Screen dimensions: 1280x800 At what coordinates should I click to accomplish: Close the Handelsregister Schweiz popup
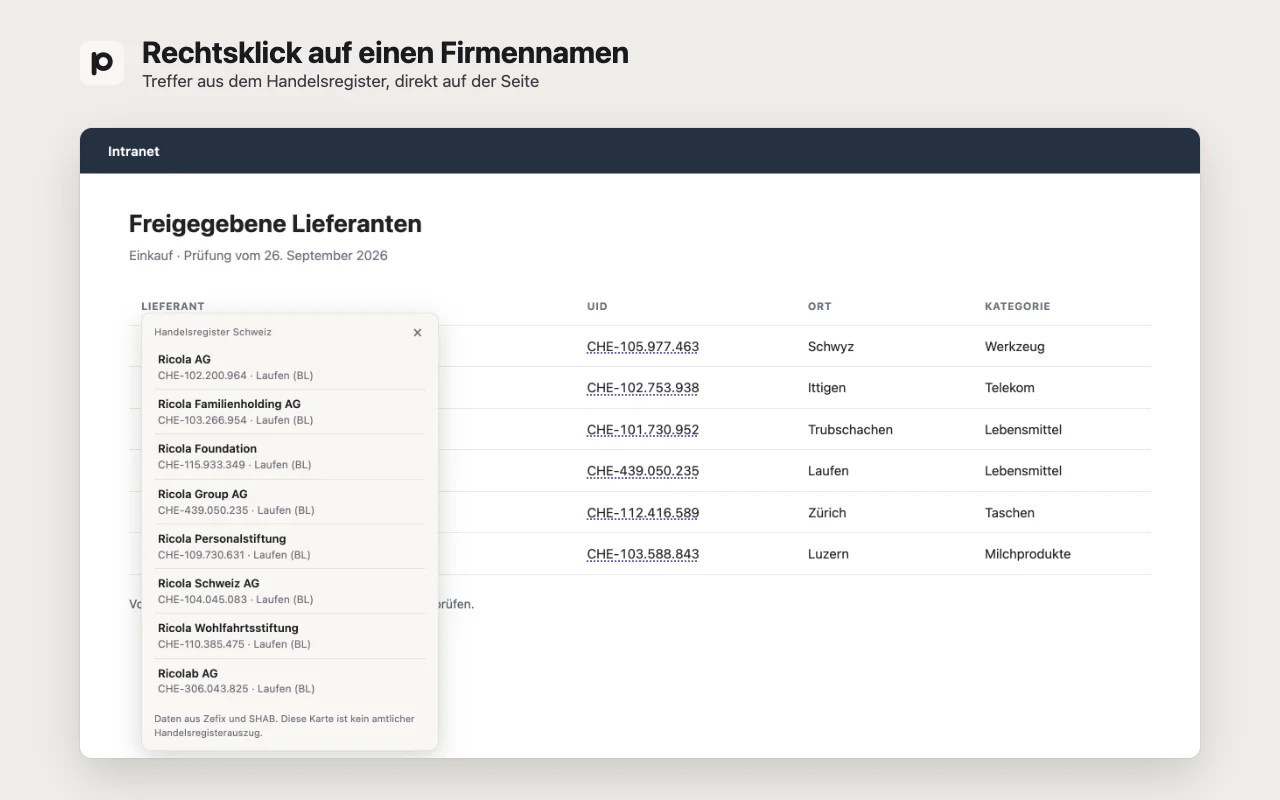click(x=417, y=332)
